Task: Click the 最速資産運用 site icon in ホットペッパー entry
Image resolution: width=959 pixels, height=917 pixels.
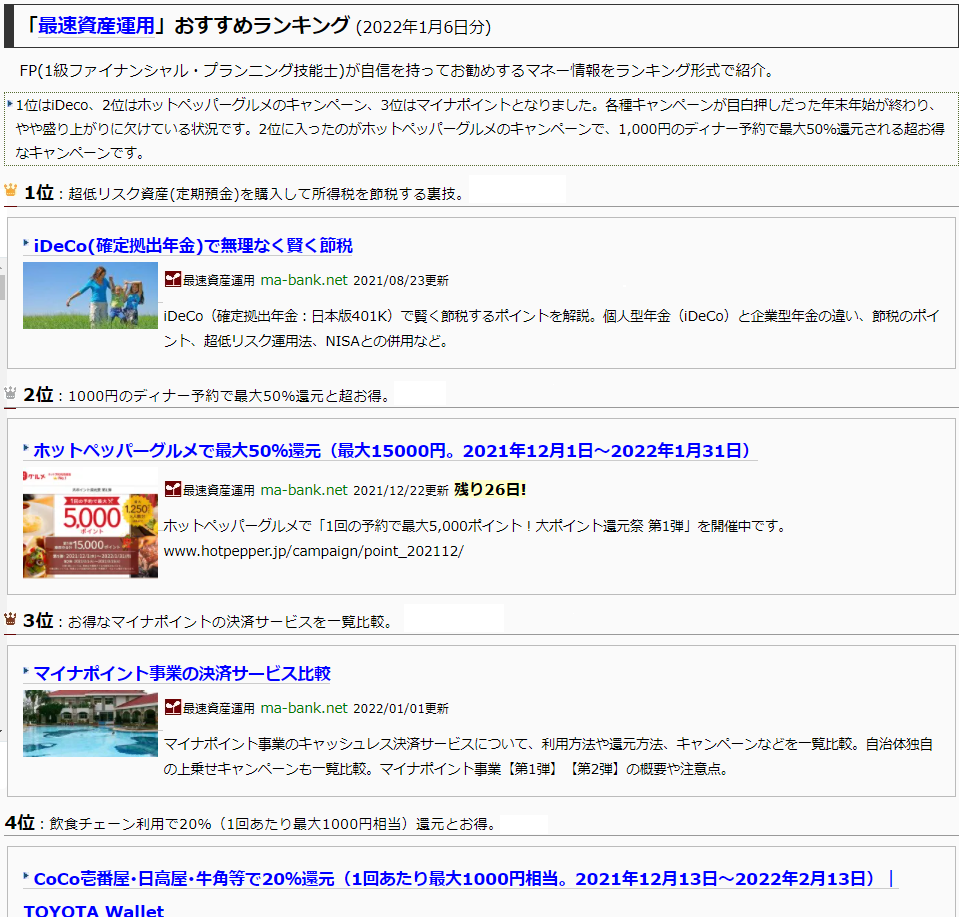Action: click(x=173, y=489)
